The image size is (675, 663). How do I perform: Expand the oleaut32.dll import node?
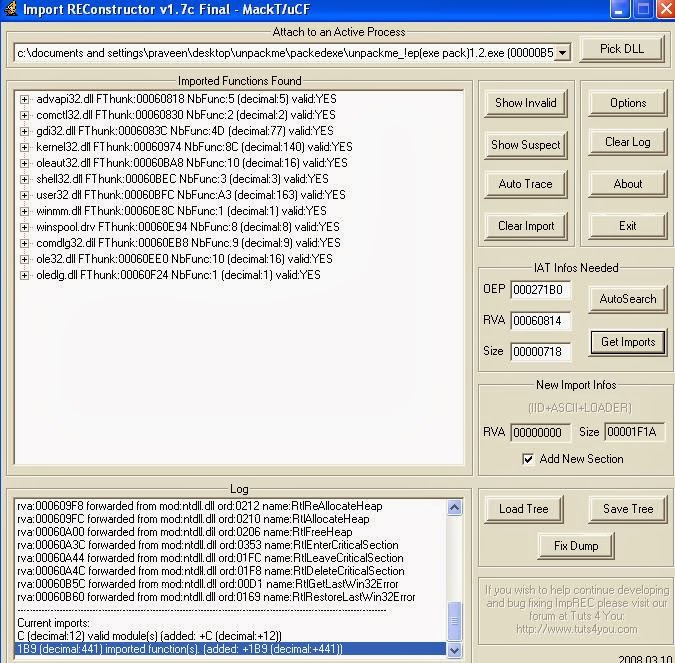pyautogui.click(x=25, y=163)
